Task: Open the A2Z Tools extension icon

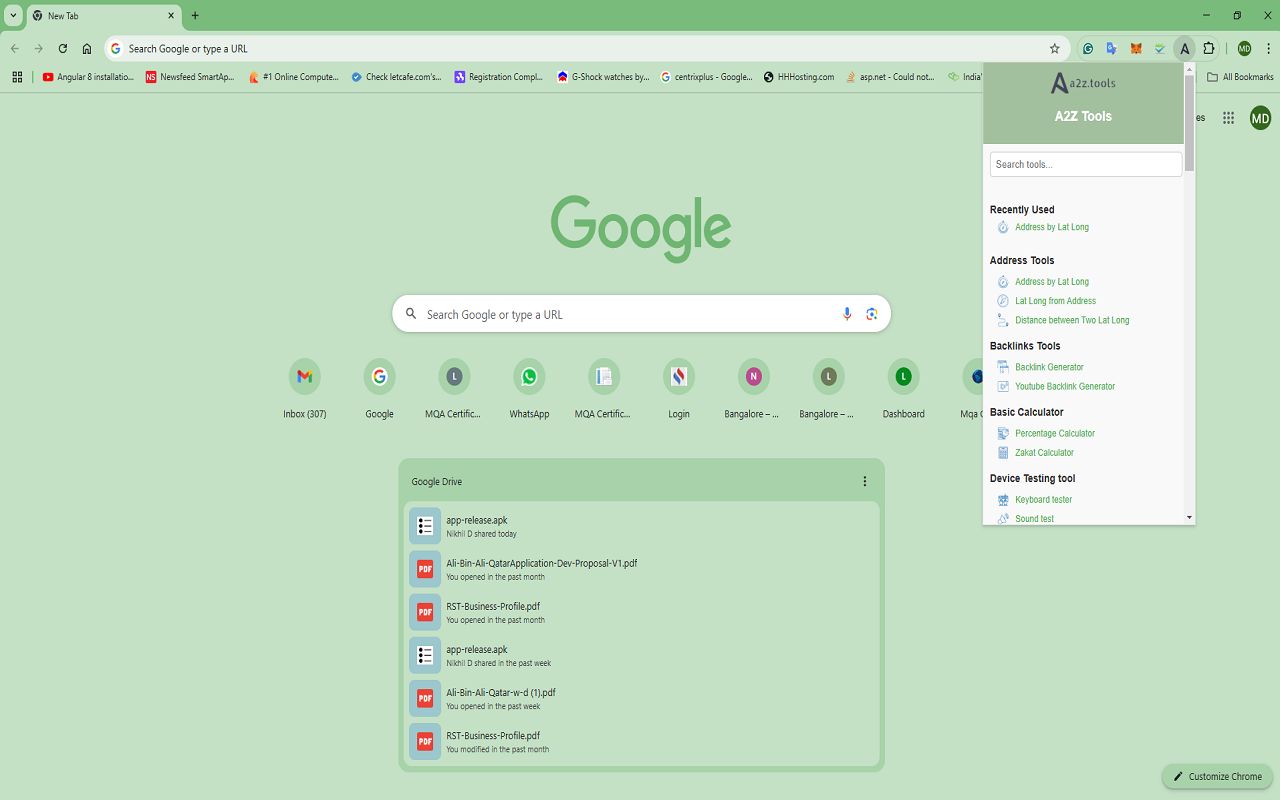Action: (1184, 48)
